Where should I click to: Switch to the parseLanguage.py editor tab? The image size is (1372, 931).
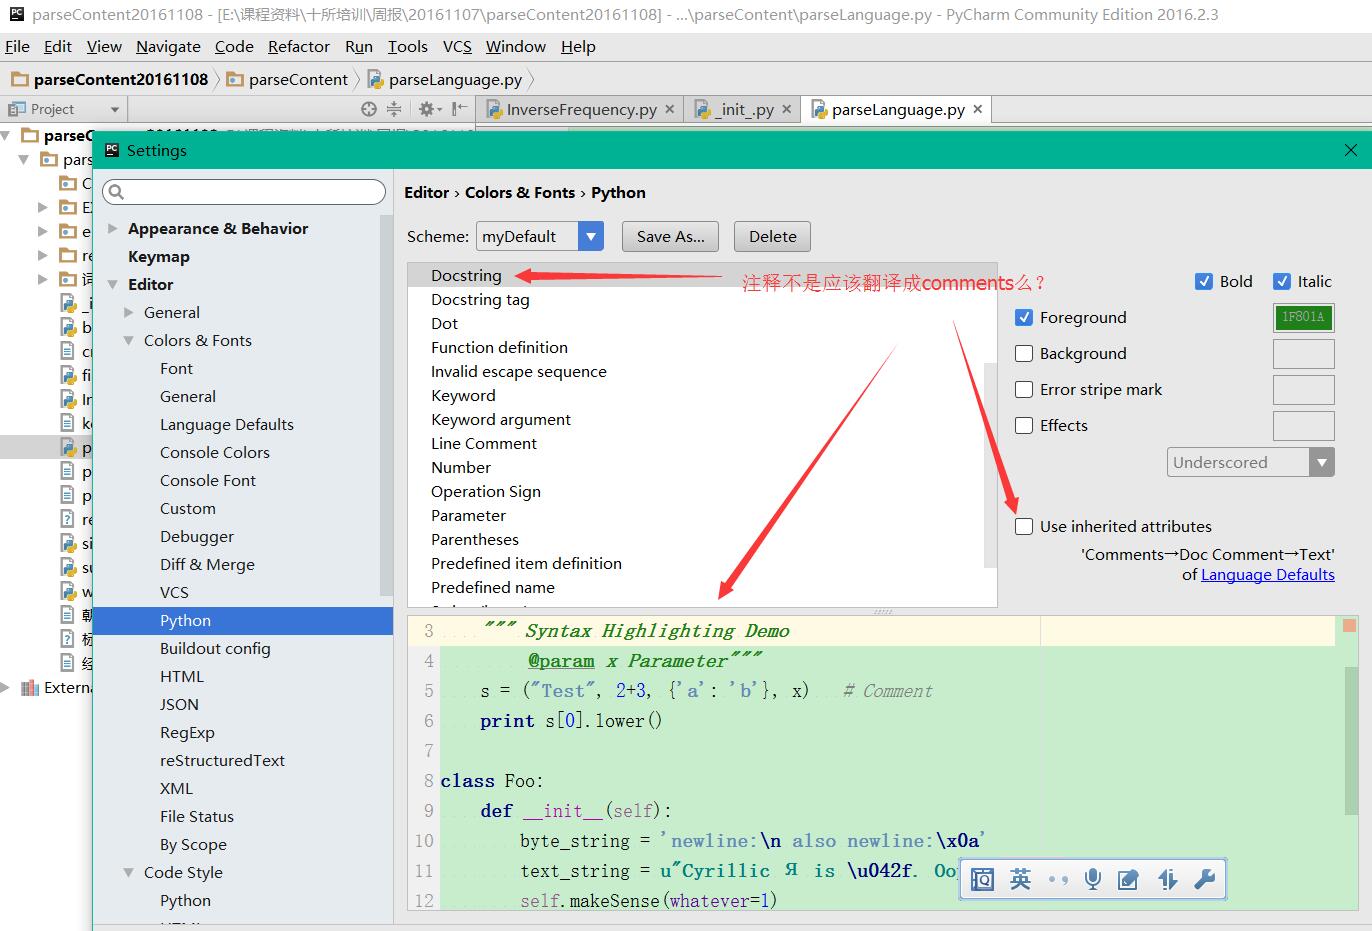[x=897, y=110]
